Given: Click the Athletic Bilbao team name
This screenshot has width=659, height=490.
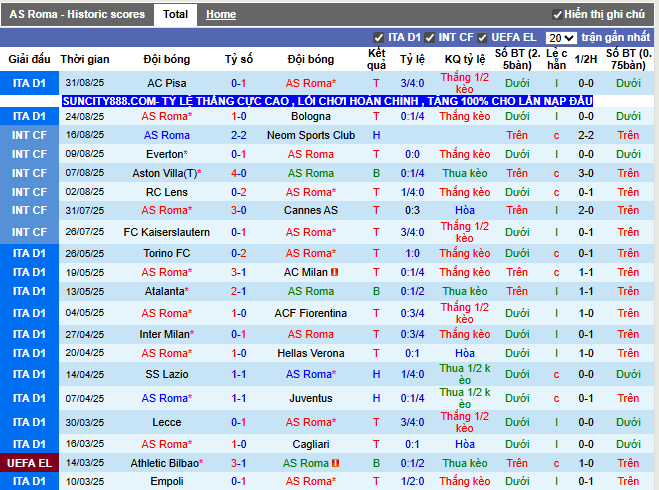Looking at the screenshot, I should pyautogui.click(x=166, y=463).
